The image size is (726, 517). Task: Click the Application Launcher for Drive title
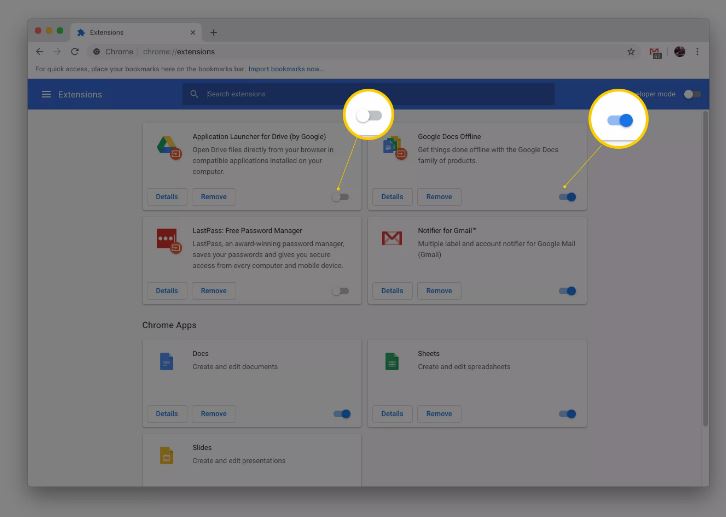point(259,137)
